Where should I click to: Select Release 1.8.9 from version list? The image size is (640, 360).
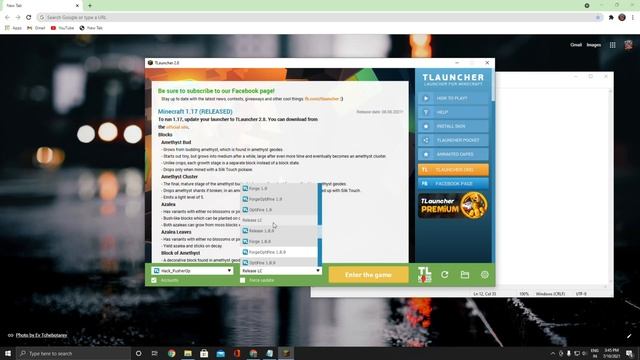279,231
